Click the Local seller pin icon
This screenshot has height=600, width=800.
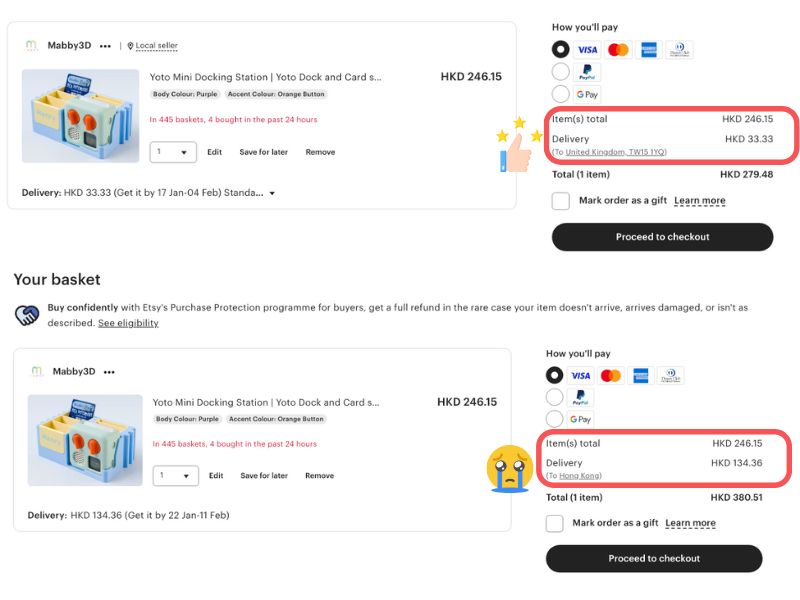coord(130,46)
